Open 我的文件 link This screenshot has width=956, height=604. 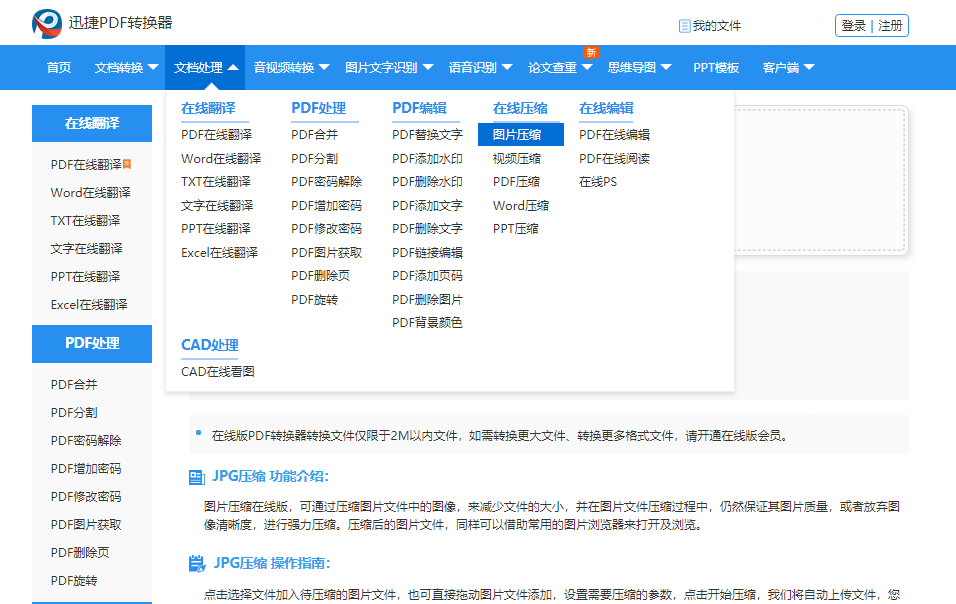pos(716,26)
